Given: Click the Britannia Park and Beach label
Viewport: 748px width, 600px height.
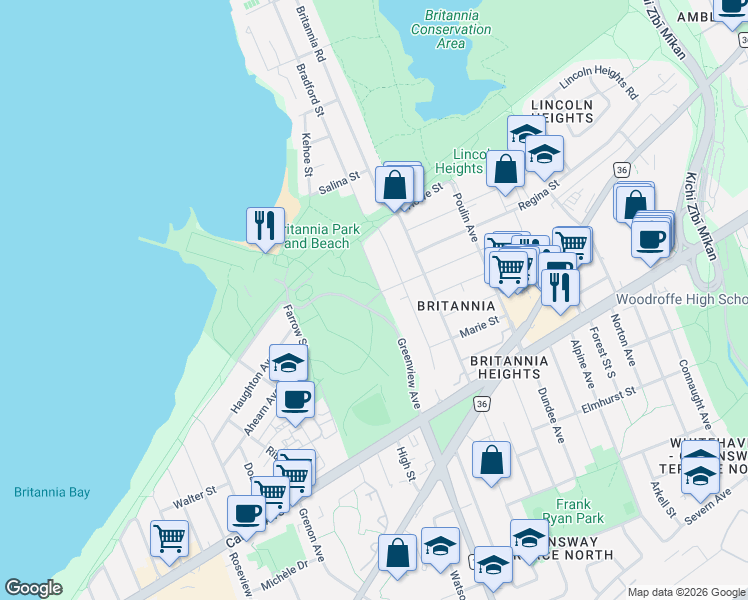Looking at the screenshot, I should (321, 236).
